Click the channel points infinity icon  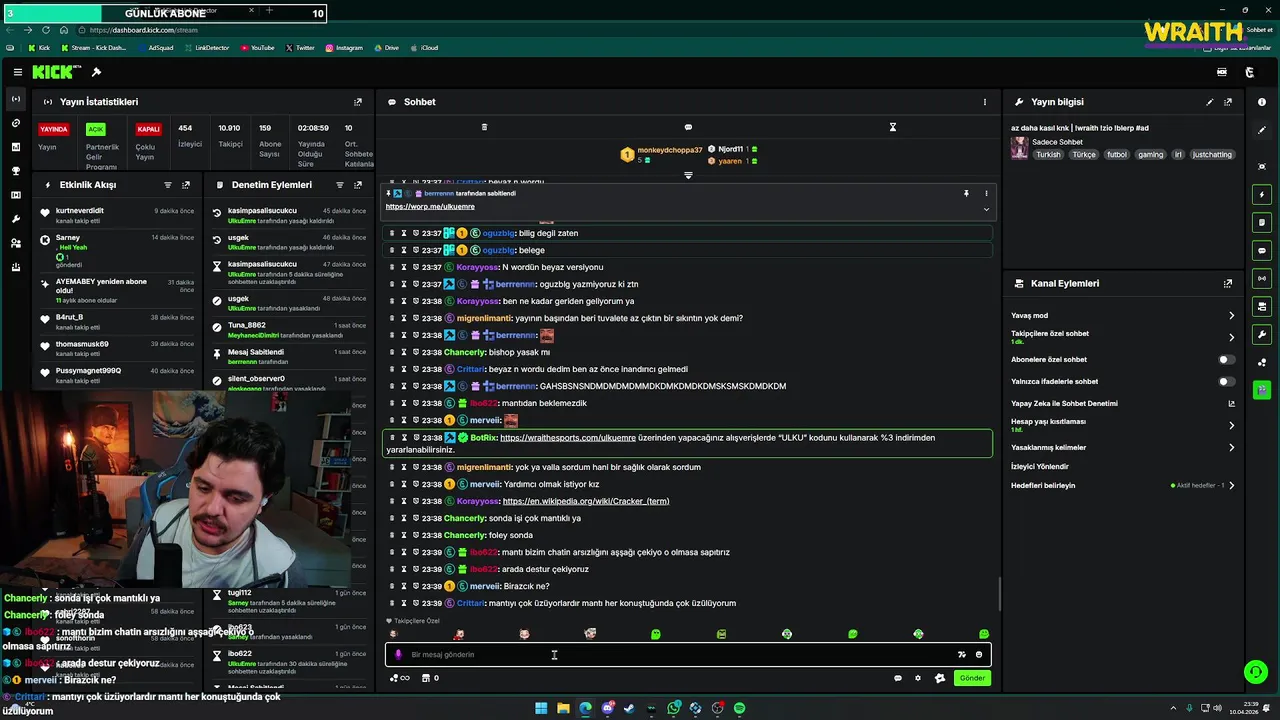pos(399,678)
